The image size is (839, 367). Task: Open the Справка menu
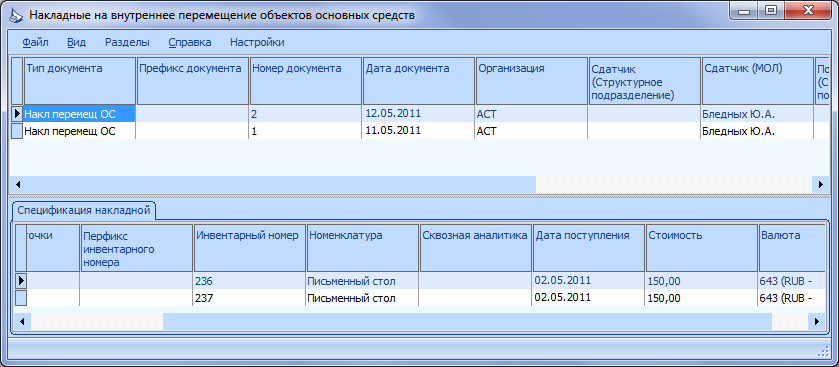(x=189, y=42)
